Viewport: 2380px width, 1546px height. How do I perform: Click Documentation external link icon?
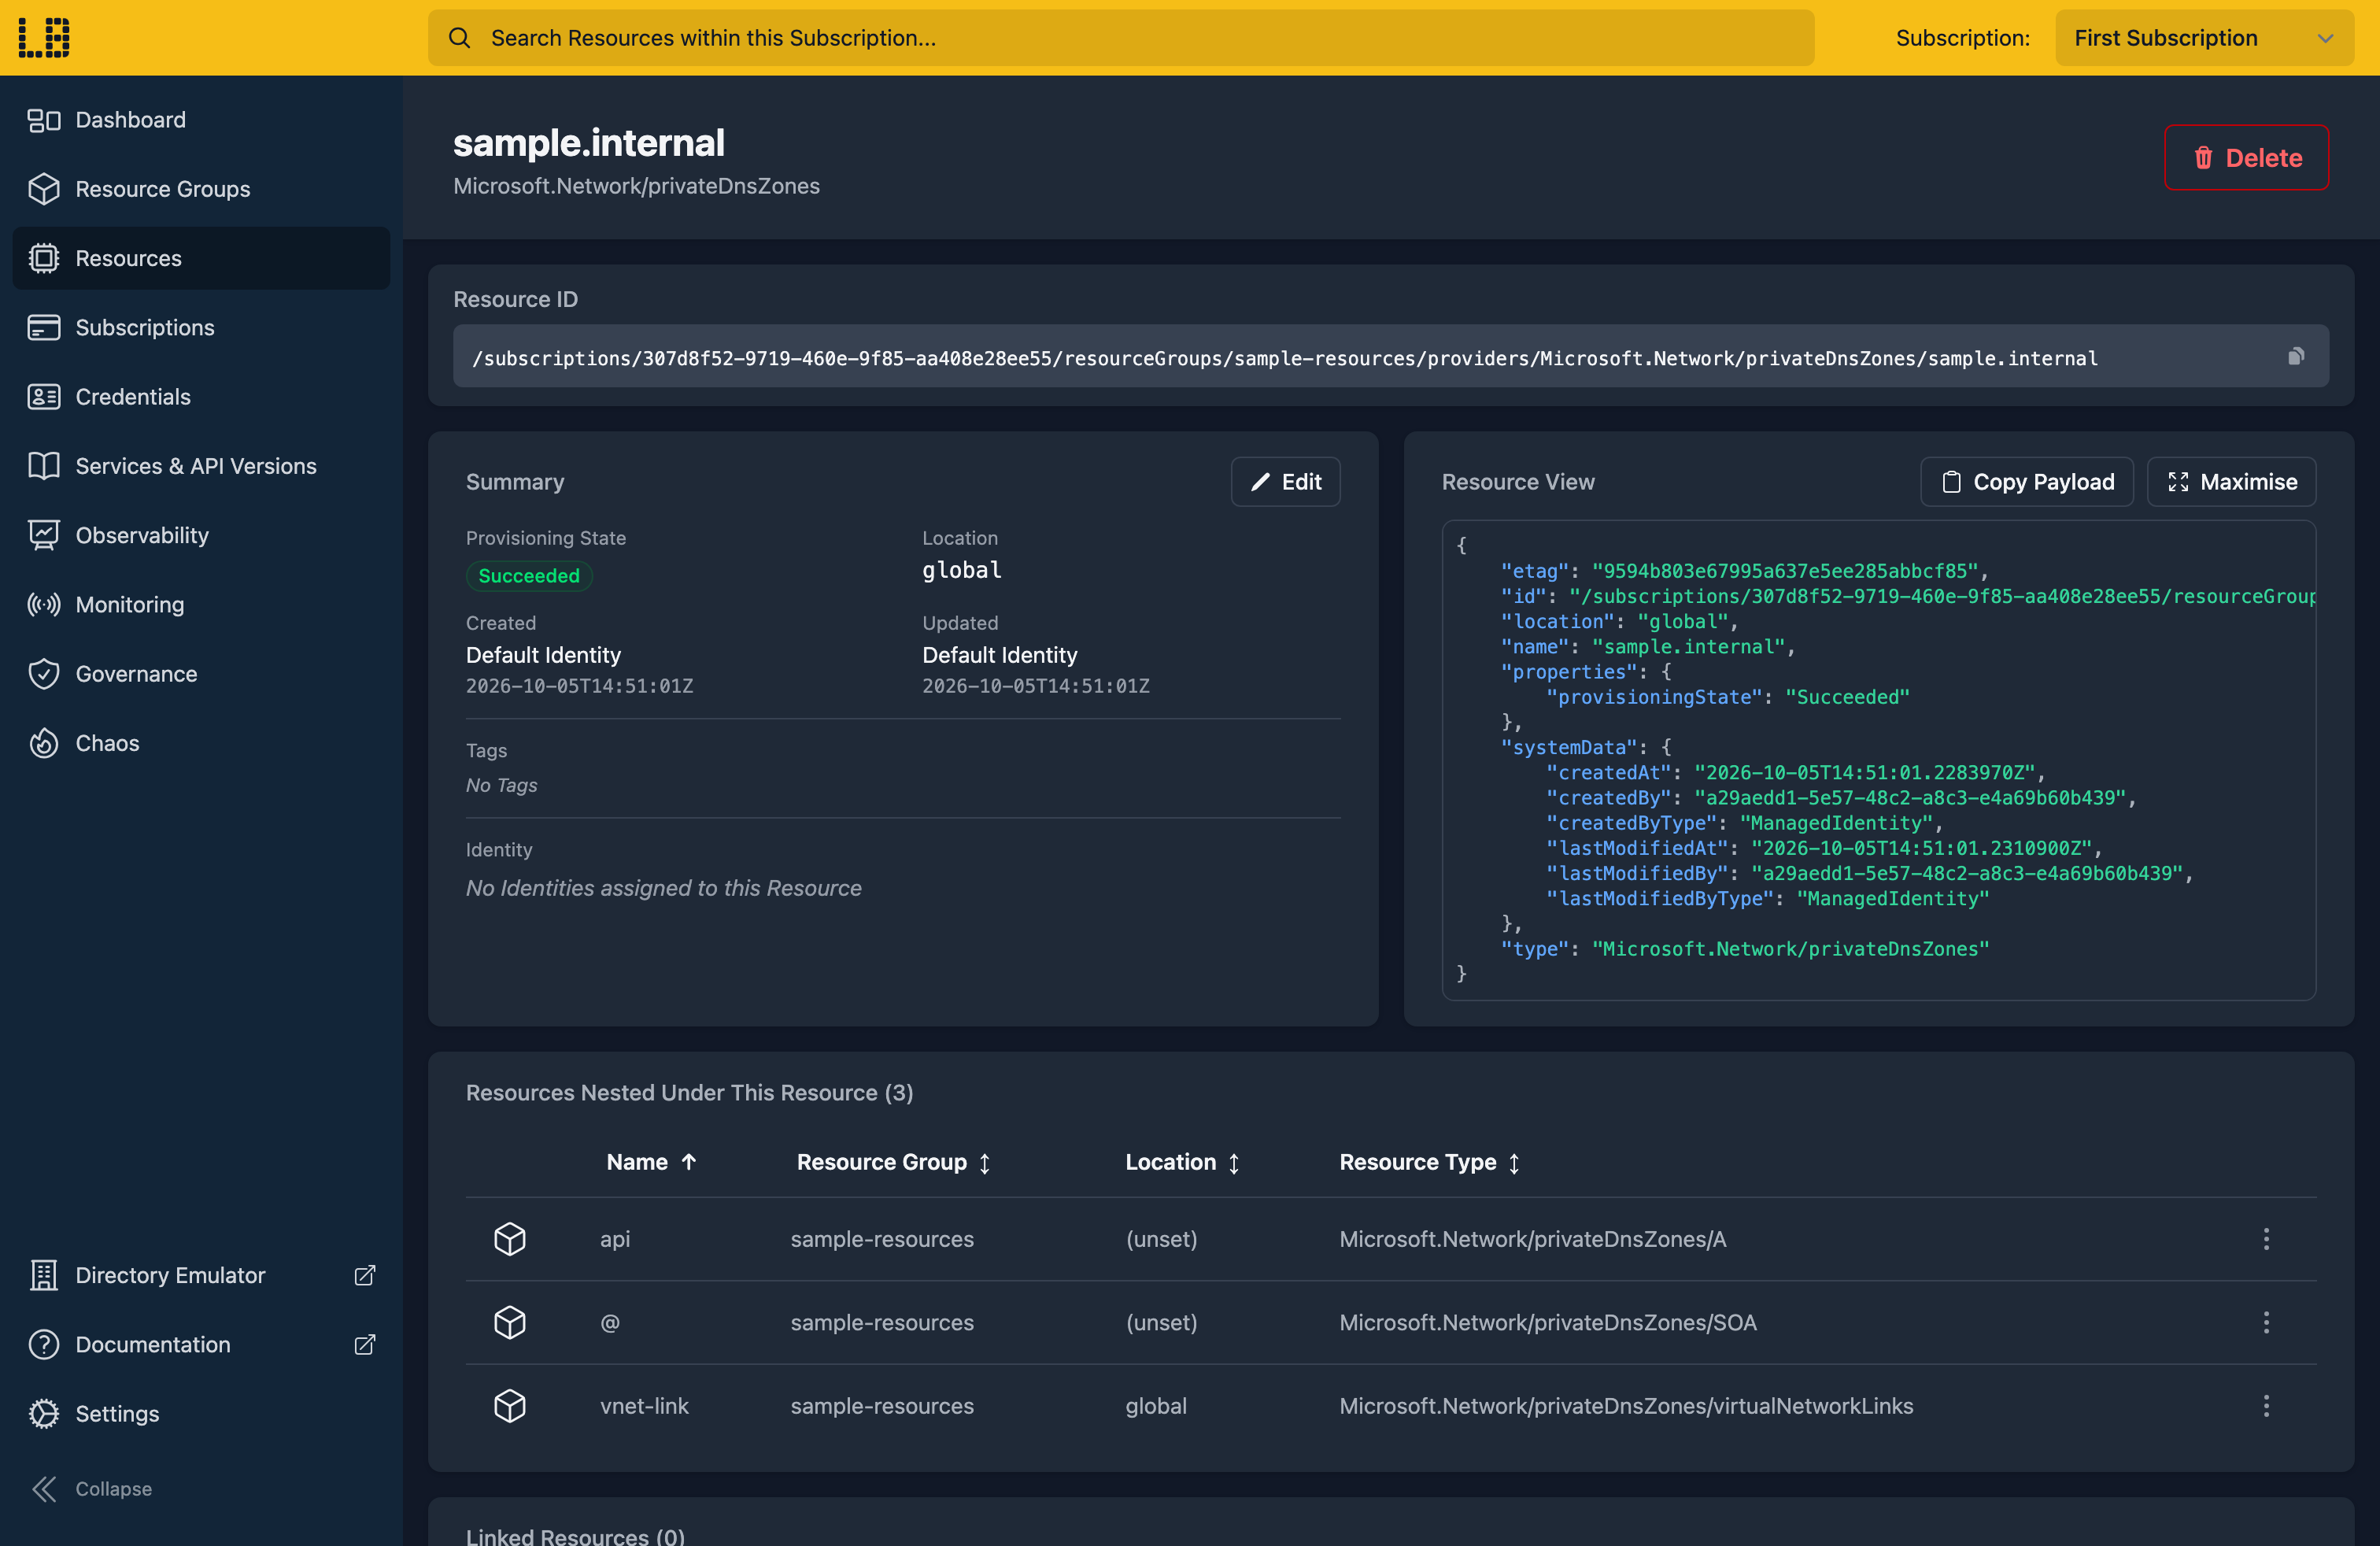pos(365,1344)
